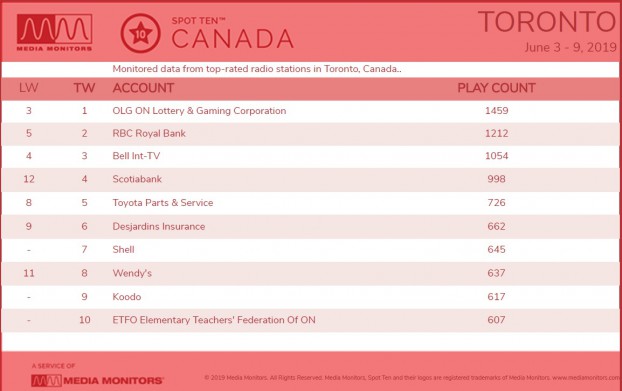
Task: Select the TW column header
Action: click(84, 88)
